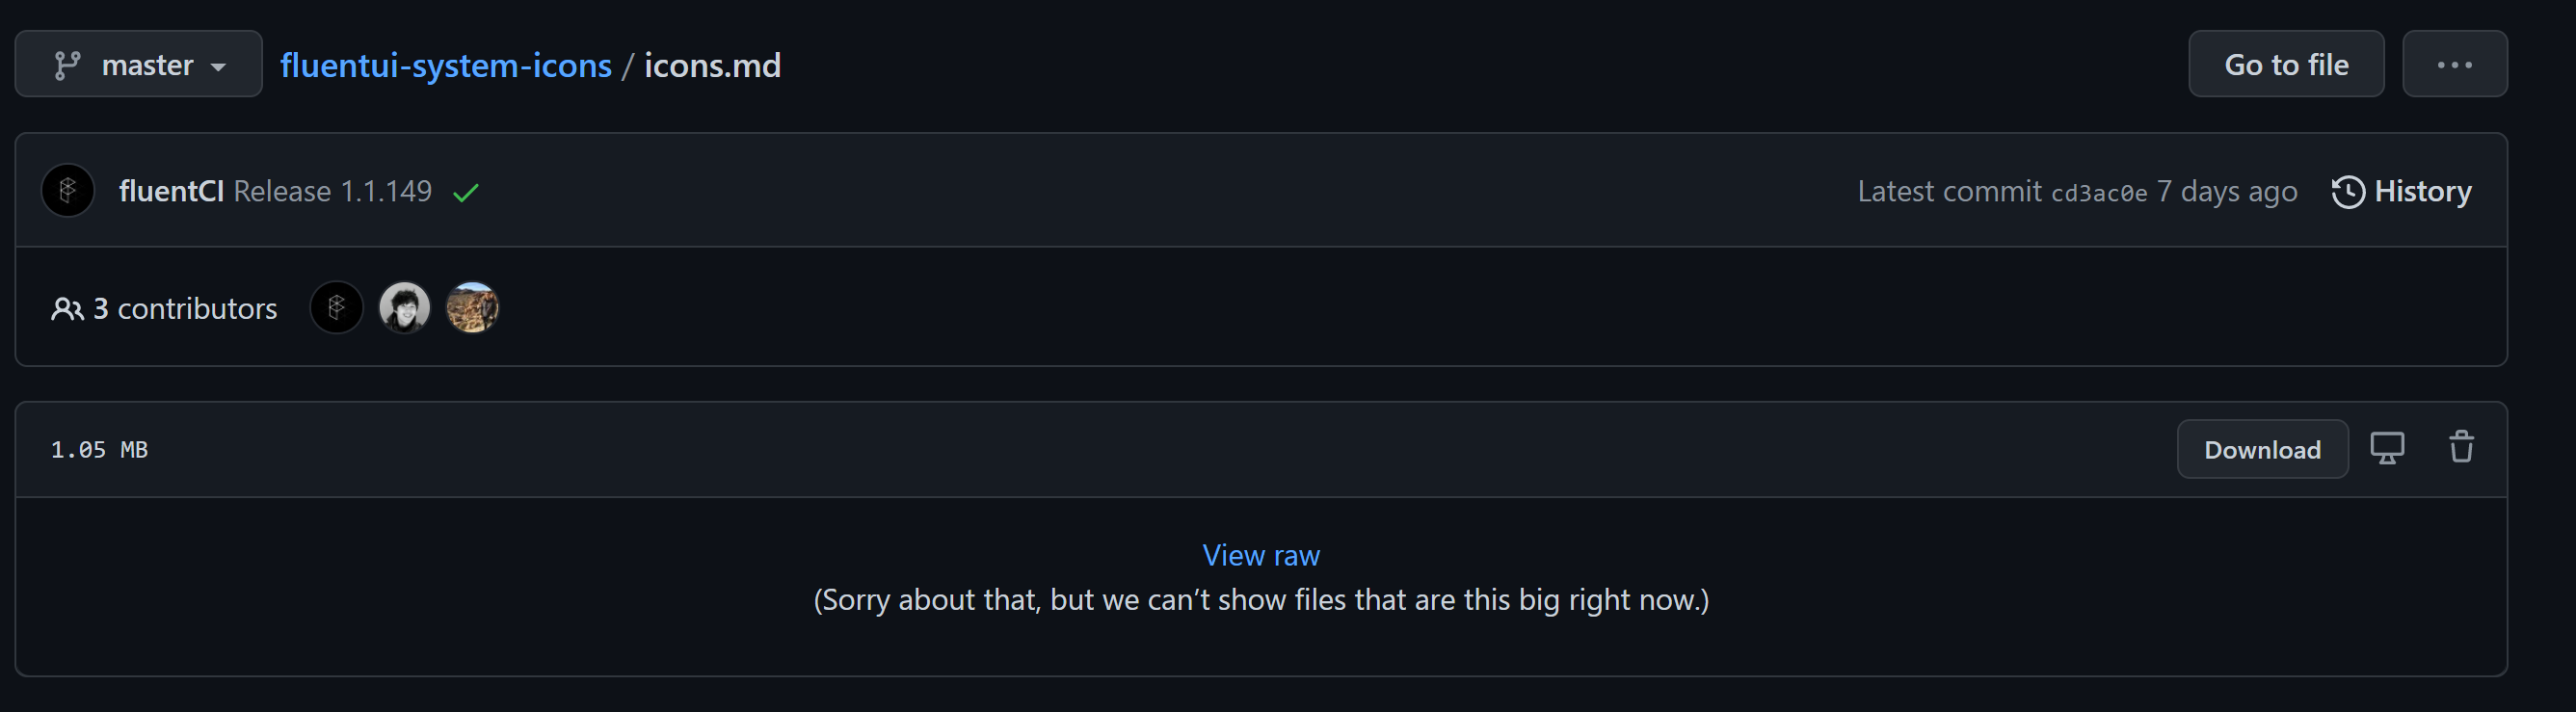Select the icons.md breadcrumb label
The image size is (2576, 712).
pyautogui.click(x=712, y=65)
